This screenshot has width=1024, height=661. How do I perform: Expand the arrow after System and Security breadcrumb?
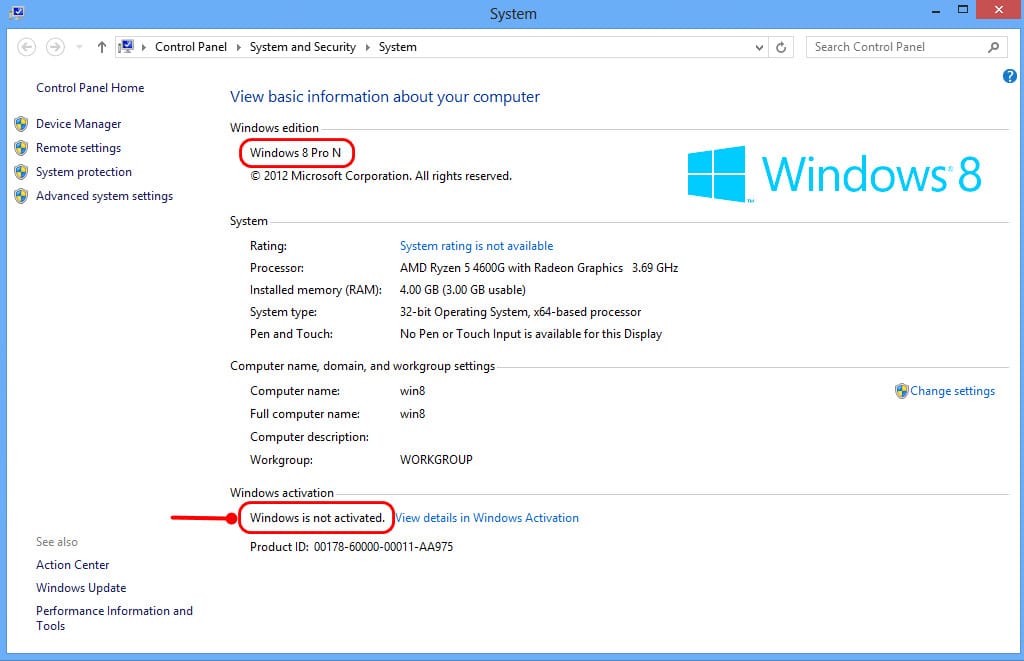(367, 47)
